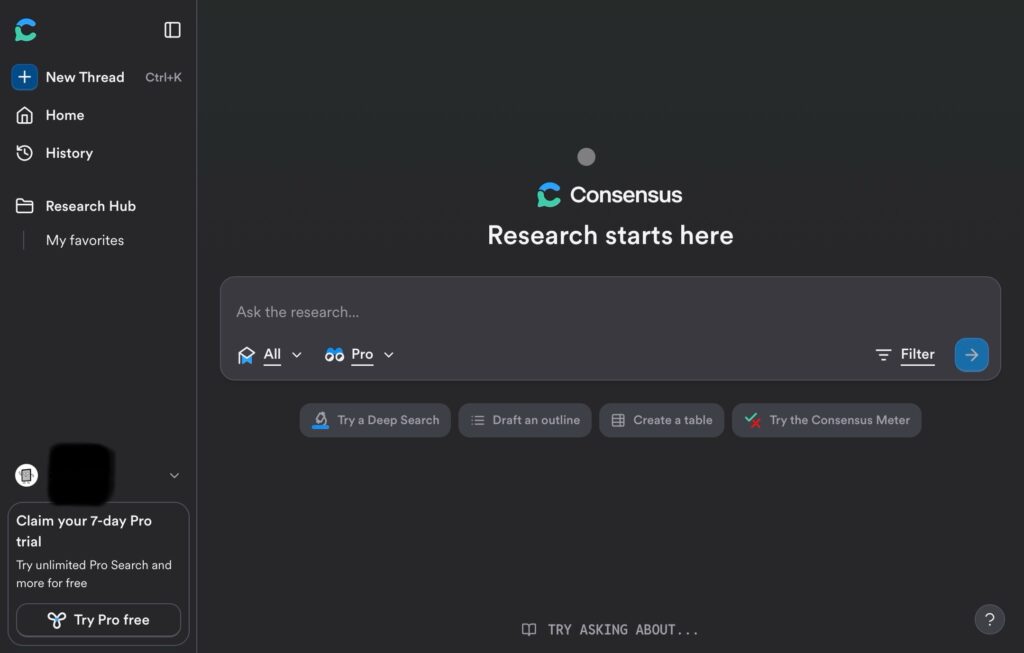The width and height of the screenshot is (1024, 653).
Task: Expand the user account chevron menu
Action: (x=174, y=476)
